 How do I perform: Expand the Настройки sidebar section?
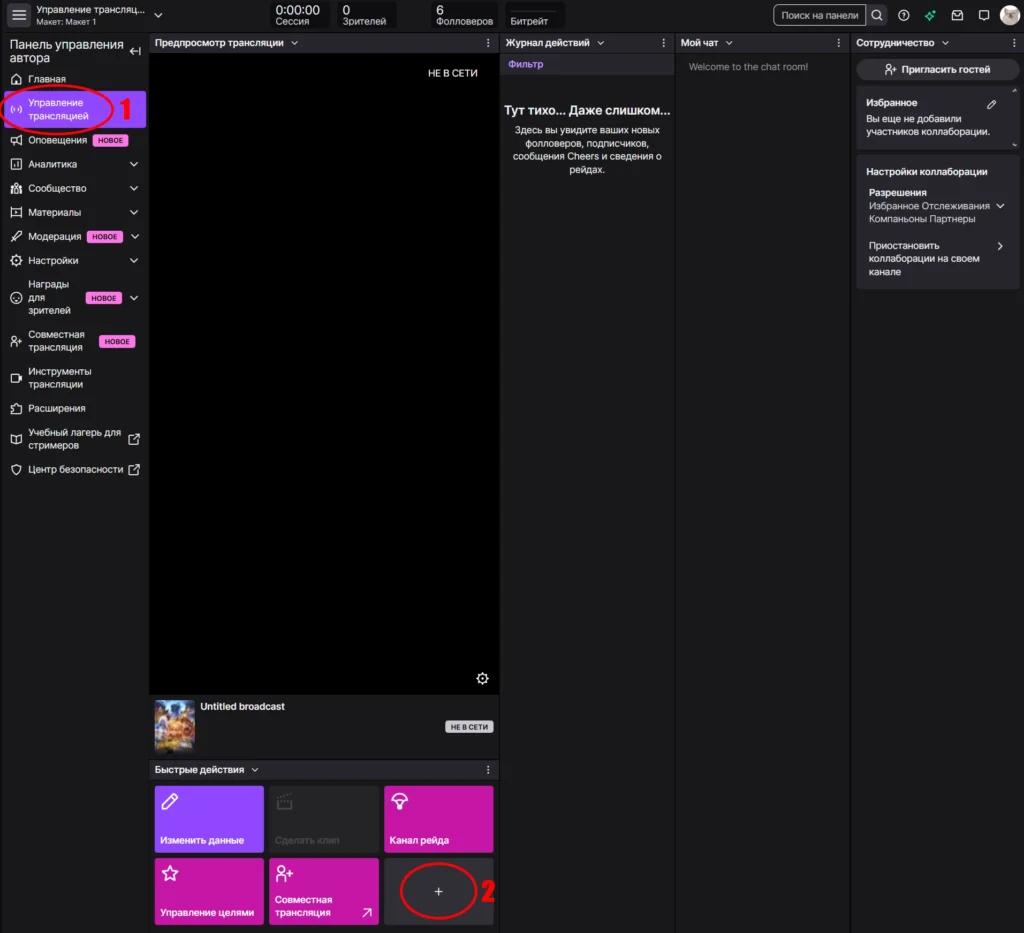point(134,260)
